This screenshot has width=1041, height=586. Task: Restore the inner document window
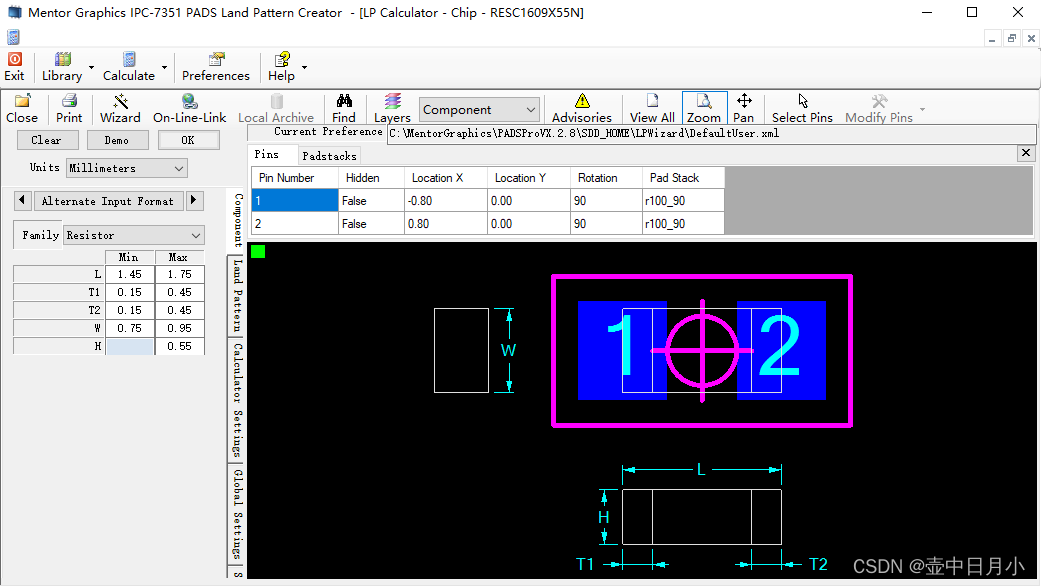click(x=1011, y=38)
